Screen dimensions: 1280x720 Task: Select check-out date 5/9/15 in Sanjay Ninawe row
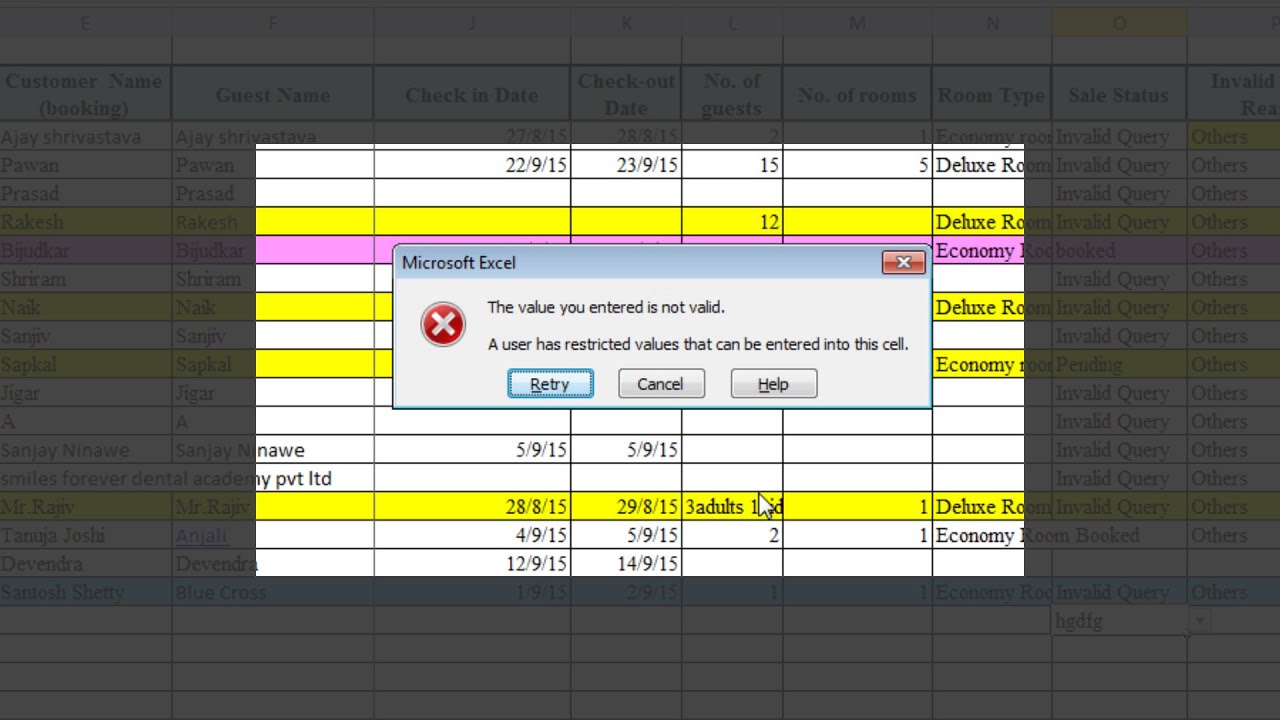[x=626, y=450]
